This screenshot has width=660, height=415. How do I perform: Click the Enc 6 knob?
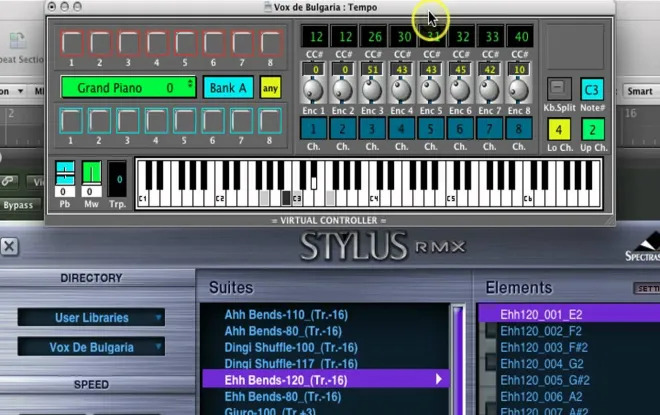[460, 90]
